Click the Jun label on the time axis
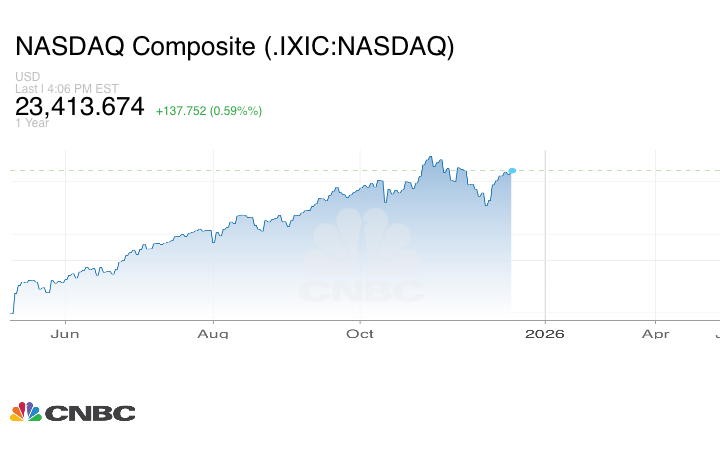The image size is (720, 450). tap(65, 334)
